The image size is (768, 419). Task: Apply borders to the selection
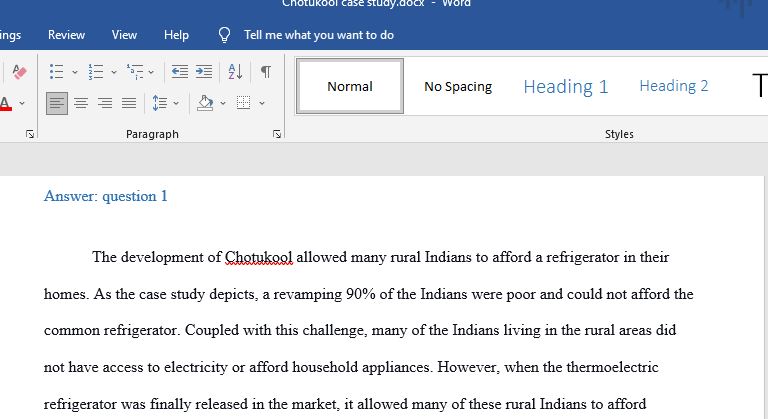[243, 103]
